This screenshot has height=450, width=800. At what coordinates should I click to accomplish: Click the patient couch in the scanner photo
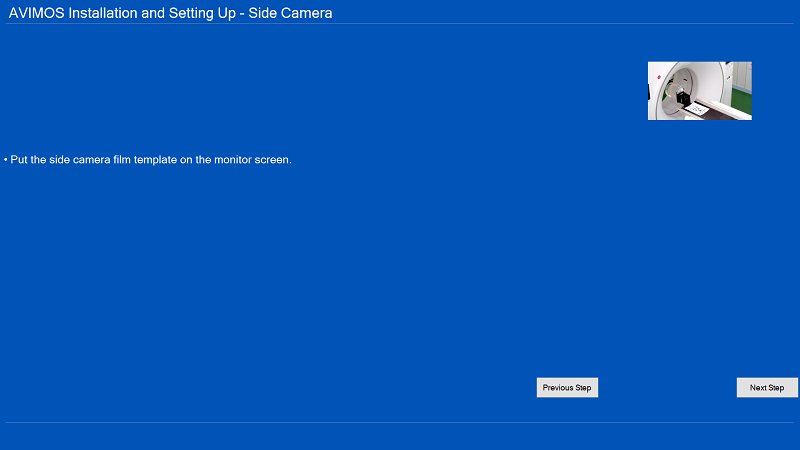pyautogui.click(x=718, y=110)
